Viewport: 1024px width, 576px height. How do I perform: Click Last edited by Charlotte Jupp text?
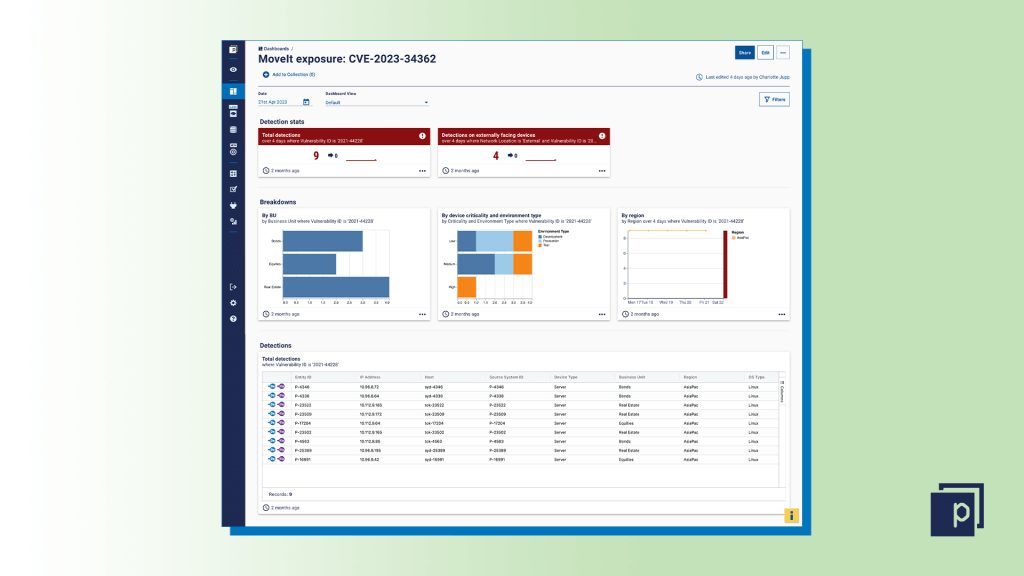(x=747, y=77)
